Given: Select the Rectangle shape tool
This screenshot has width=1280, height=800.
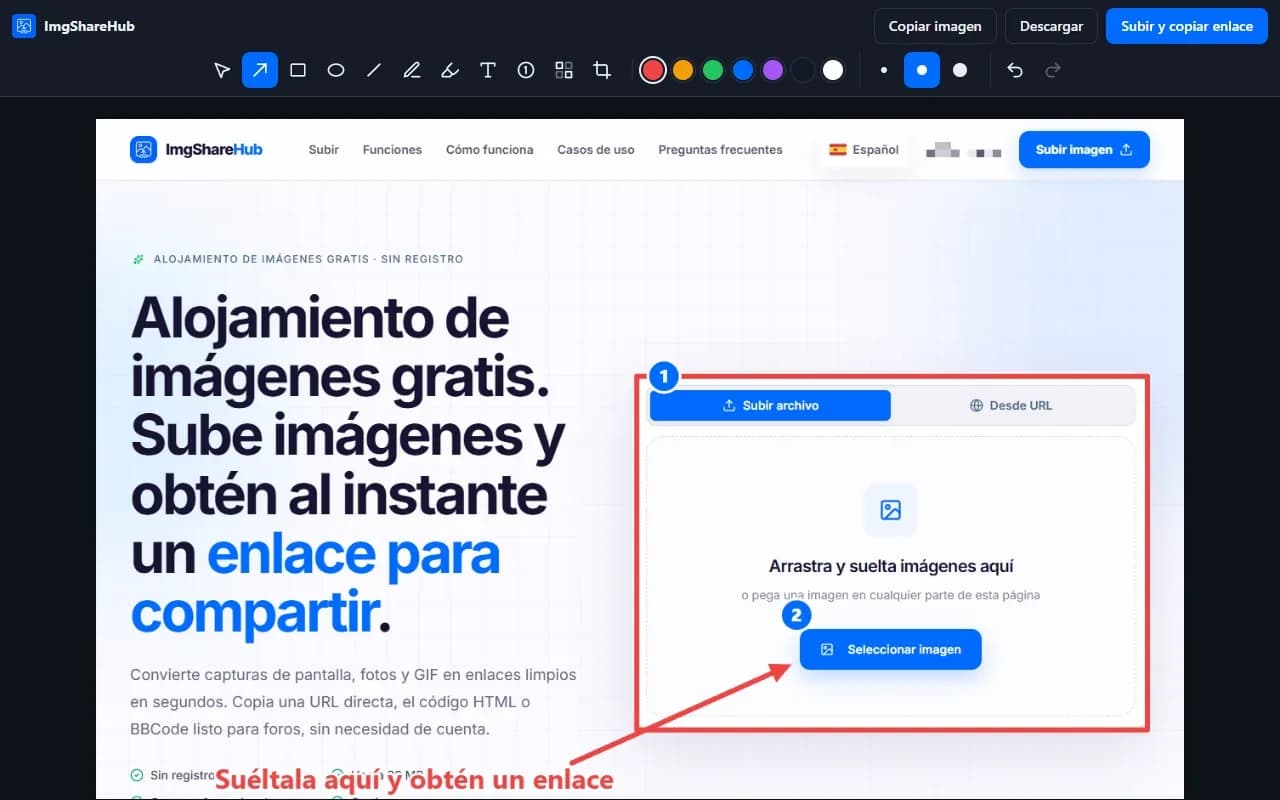Looking at the screenshot, I should coord(298,70).
